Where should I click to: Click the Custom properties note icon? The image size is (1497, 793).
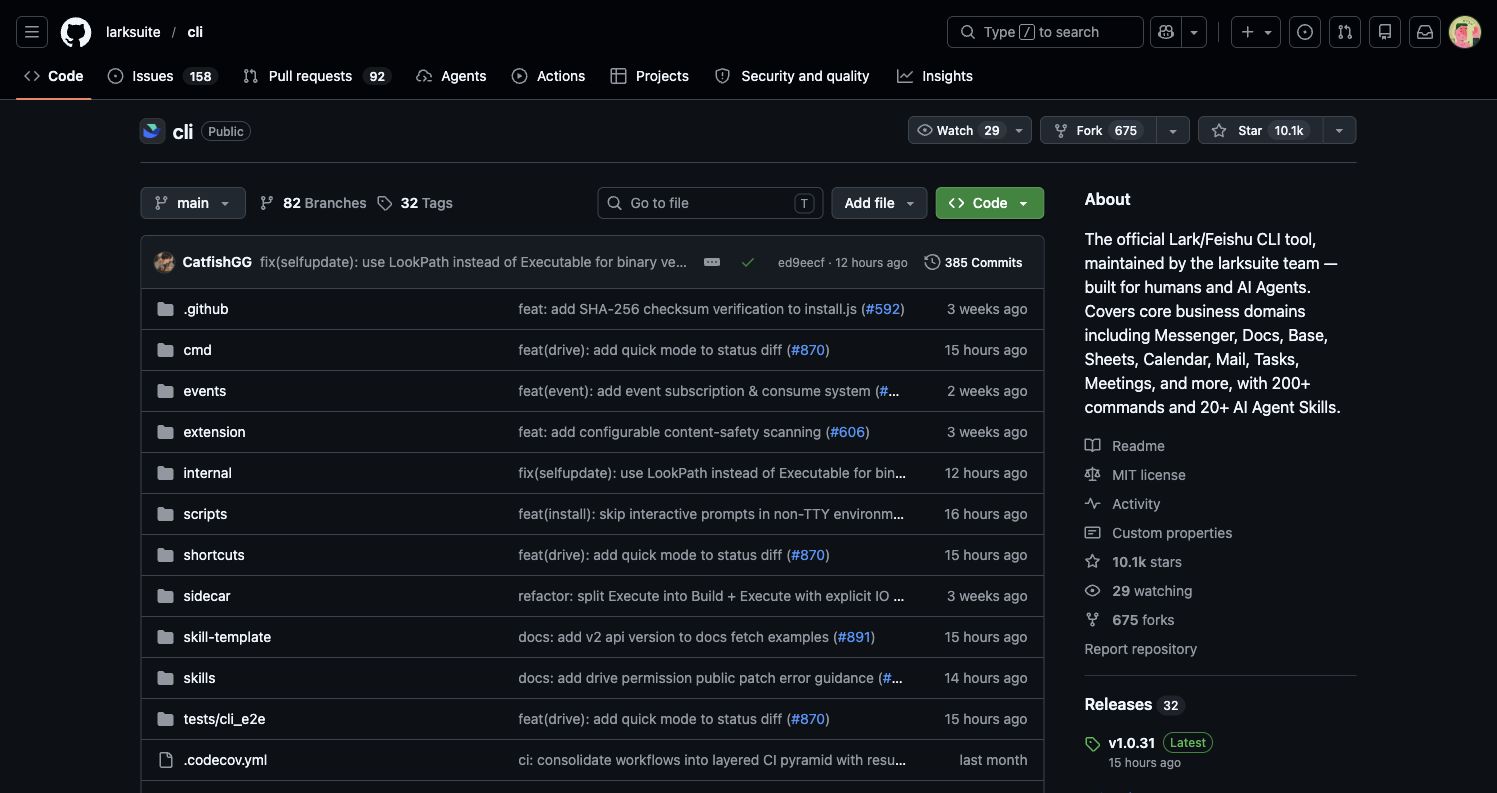[1093, 533]
